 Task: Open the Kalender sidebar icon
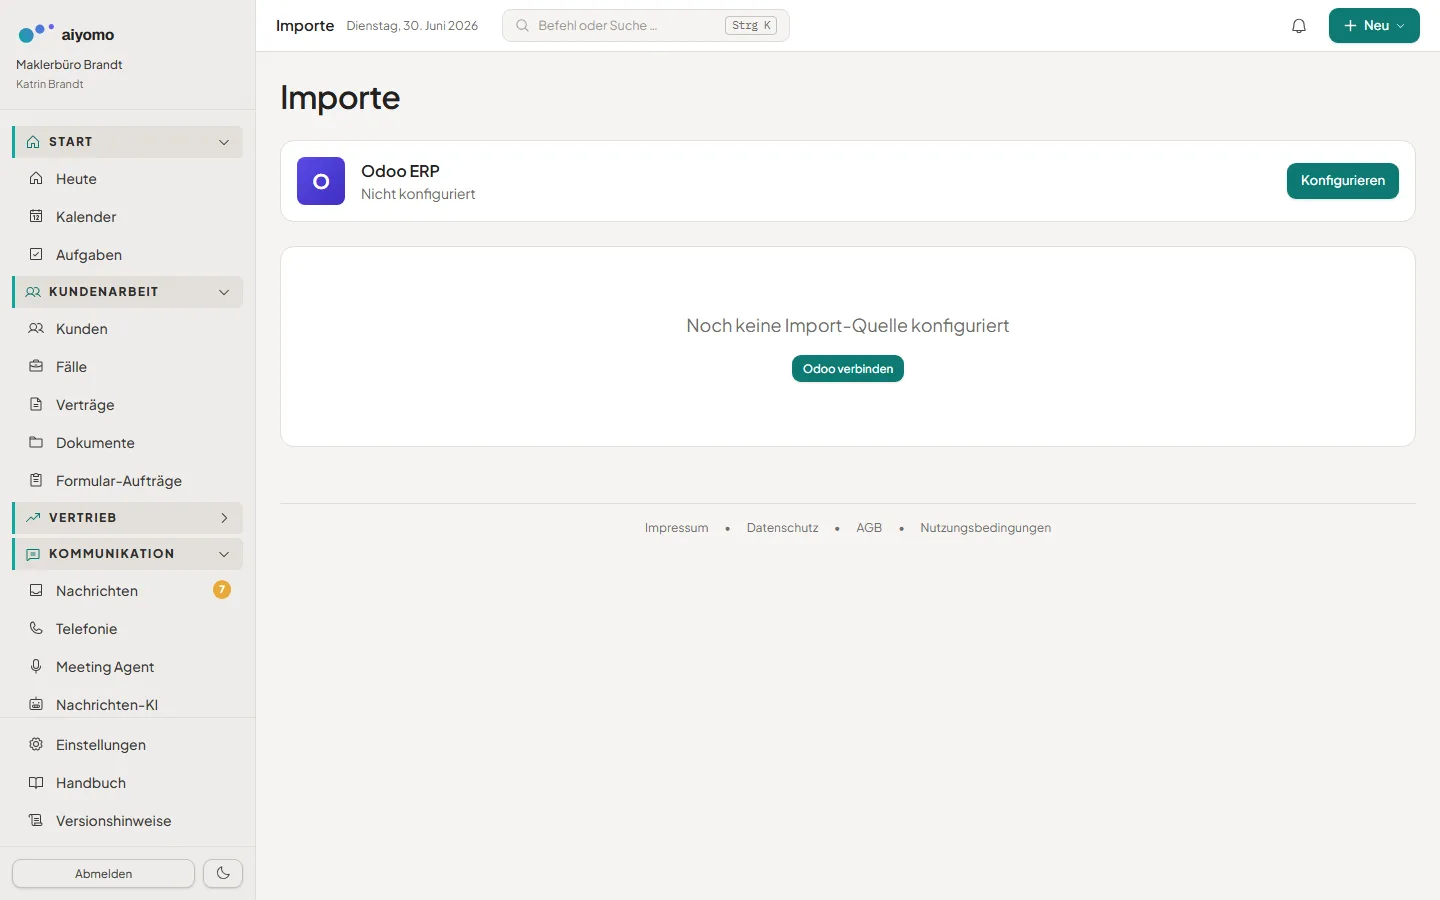36,216
